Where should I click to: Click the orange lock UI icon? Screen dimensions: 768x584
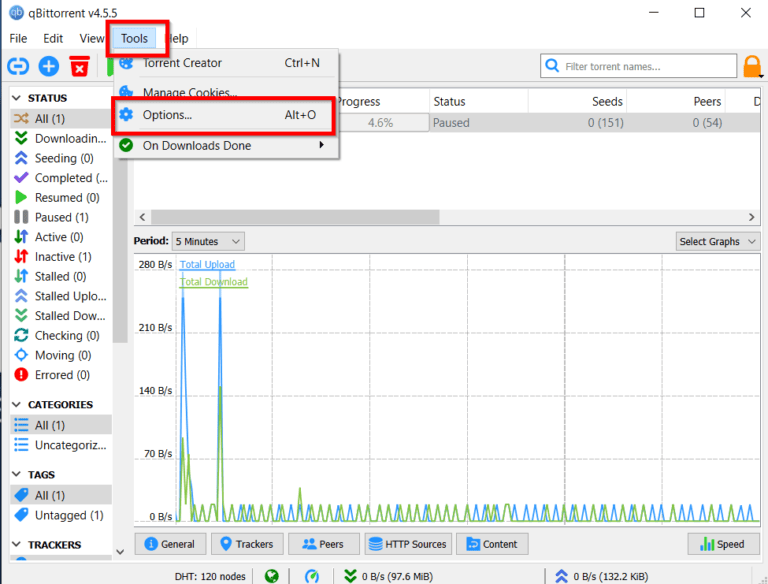(x=752, y=66)
